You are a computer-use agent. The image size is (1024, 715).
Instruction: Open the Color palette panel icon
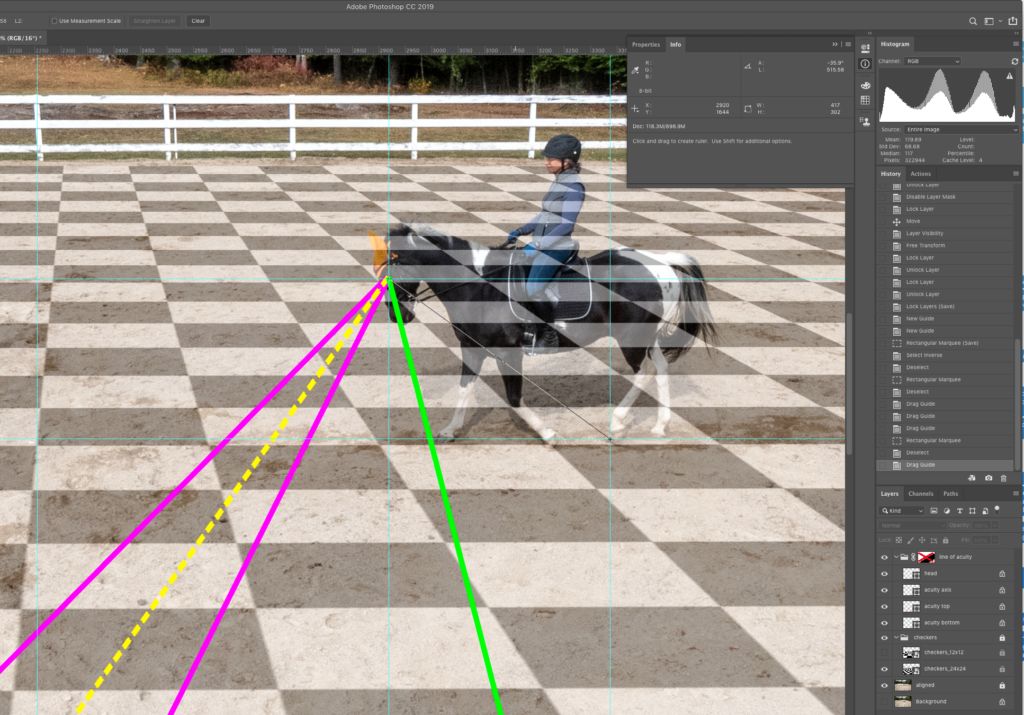865,86
